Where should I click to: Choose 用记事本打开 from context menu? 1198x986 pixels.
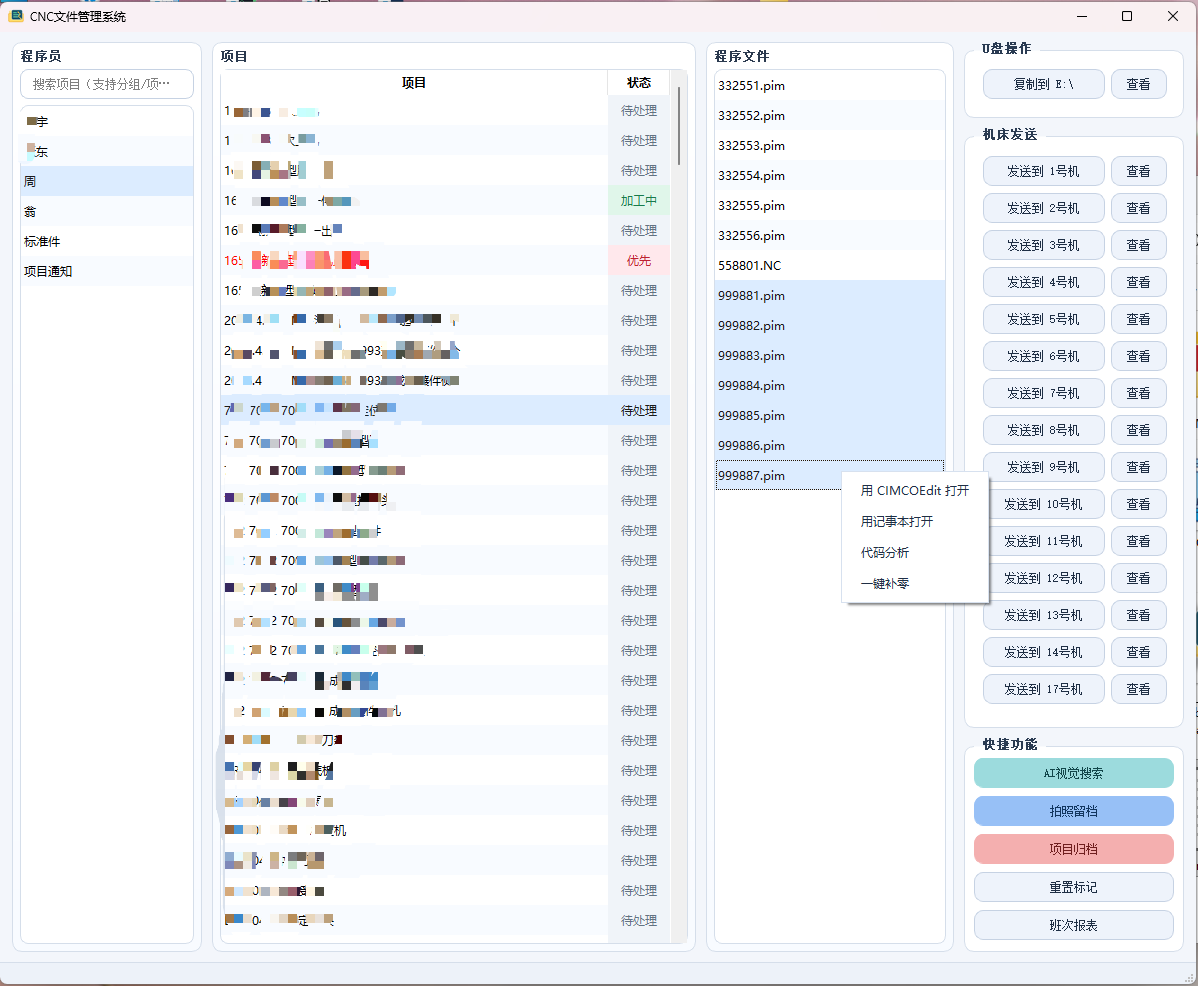(x=915, y=522)
